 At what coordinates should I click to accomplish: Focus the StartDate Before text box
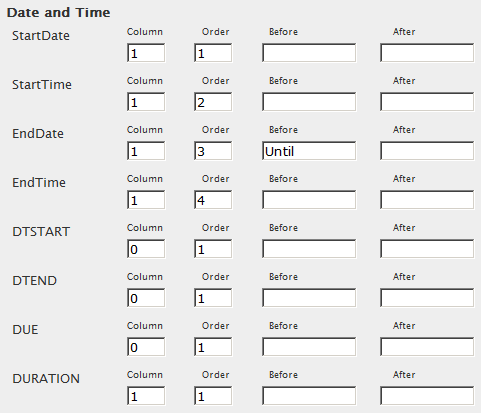click(x=309, y=53)
